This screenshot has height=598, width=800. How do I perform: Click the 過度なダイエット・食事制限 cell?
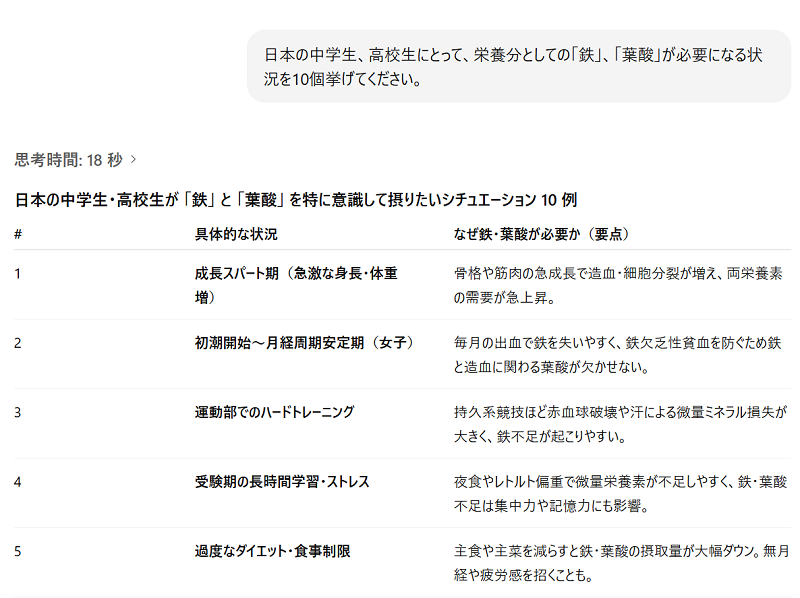tap(272, 551)
